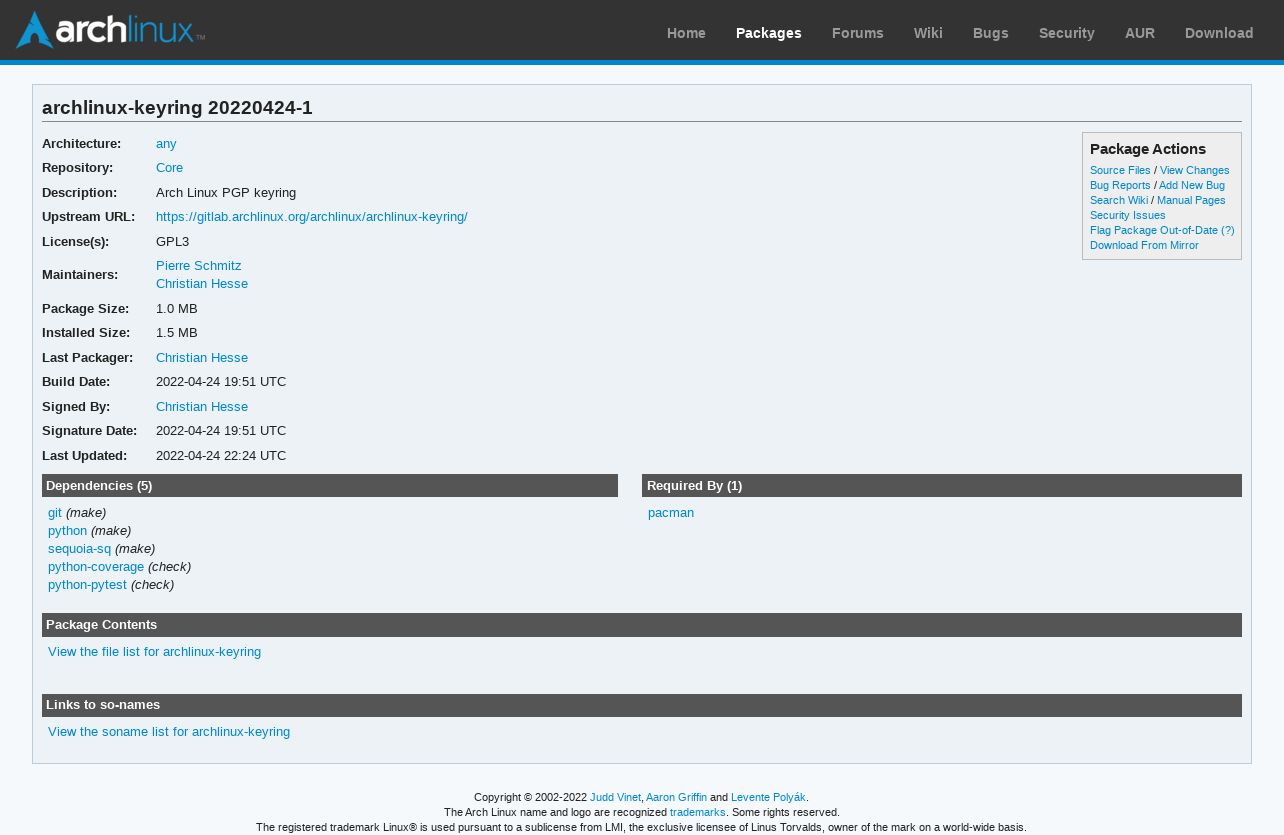Click View Changes link
Image resolution: width=1284 pixels, height=835 pixels.
tap(1194, 171)
